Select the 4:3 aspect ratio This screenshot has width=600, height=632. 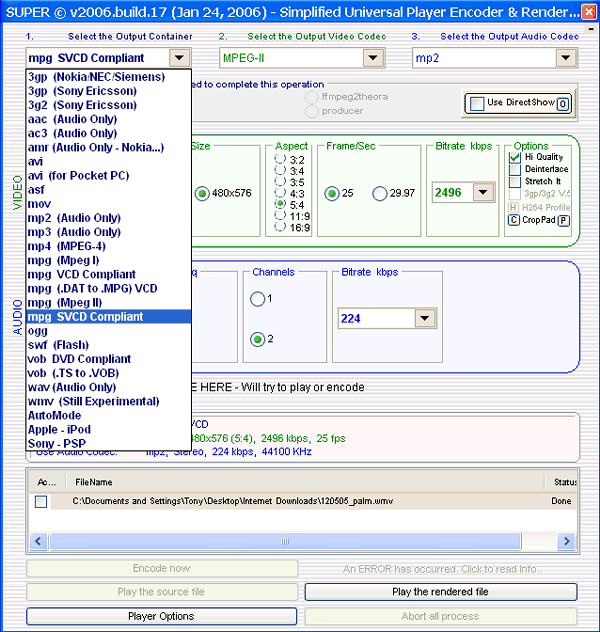pos(280,193)
